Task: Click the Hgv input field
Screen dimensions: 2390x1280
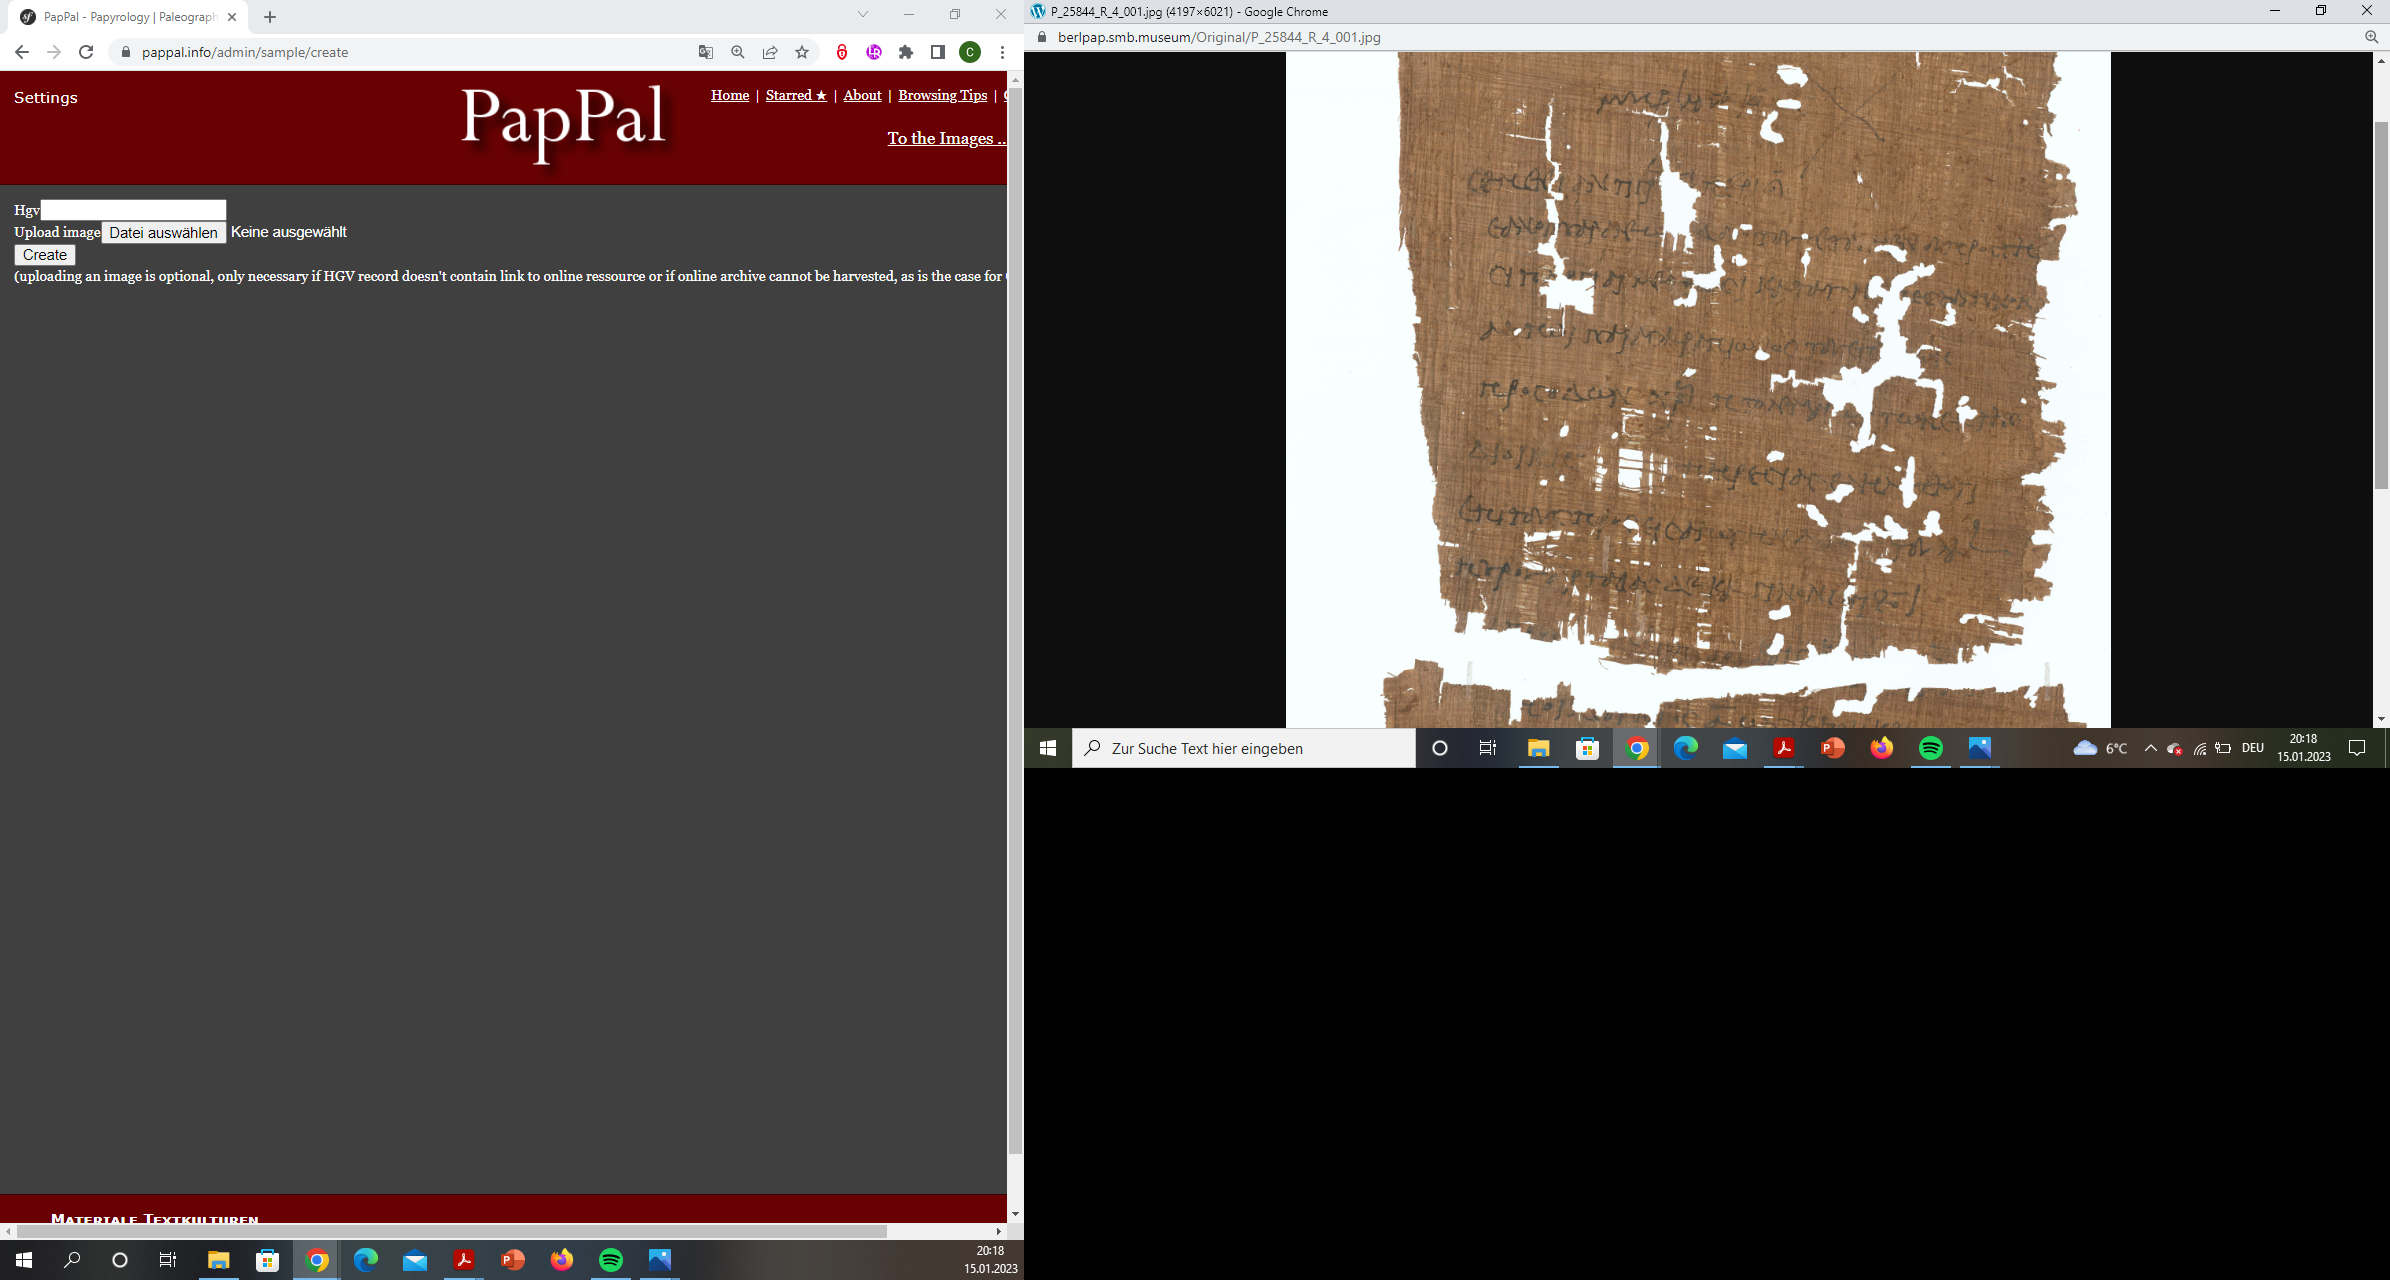Action: coord(133,210)
